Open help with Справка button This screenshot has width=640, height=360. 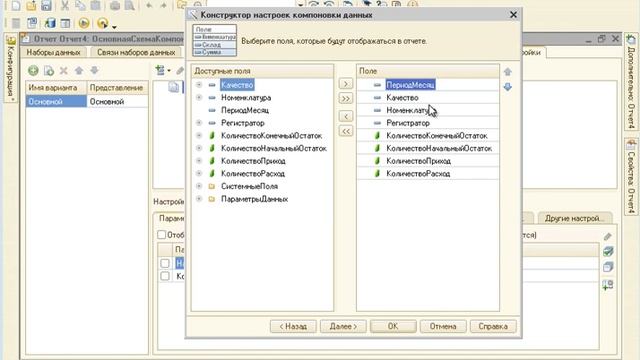point(493,327)
